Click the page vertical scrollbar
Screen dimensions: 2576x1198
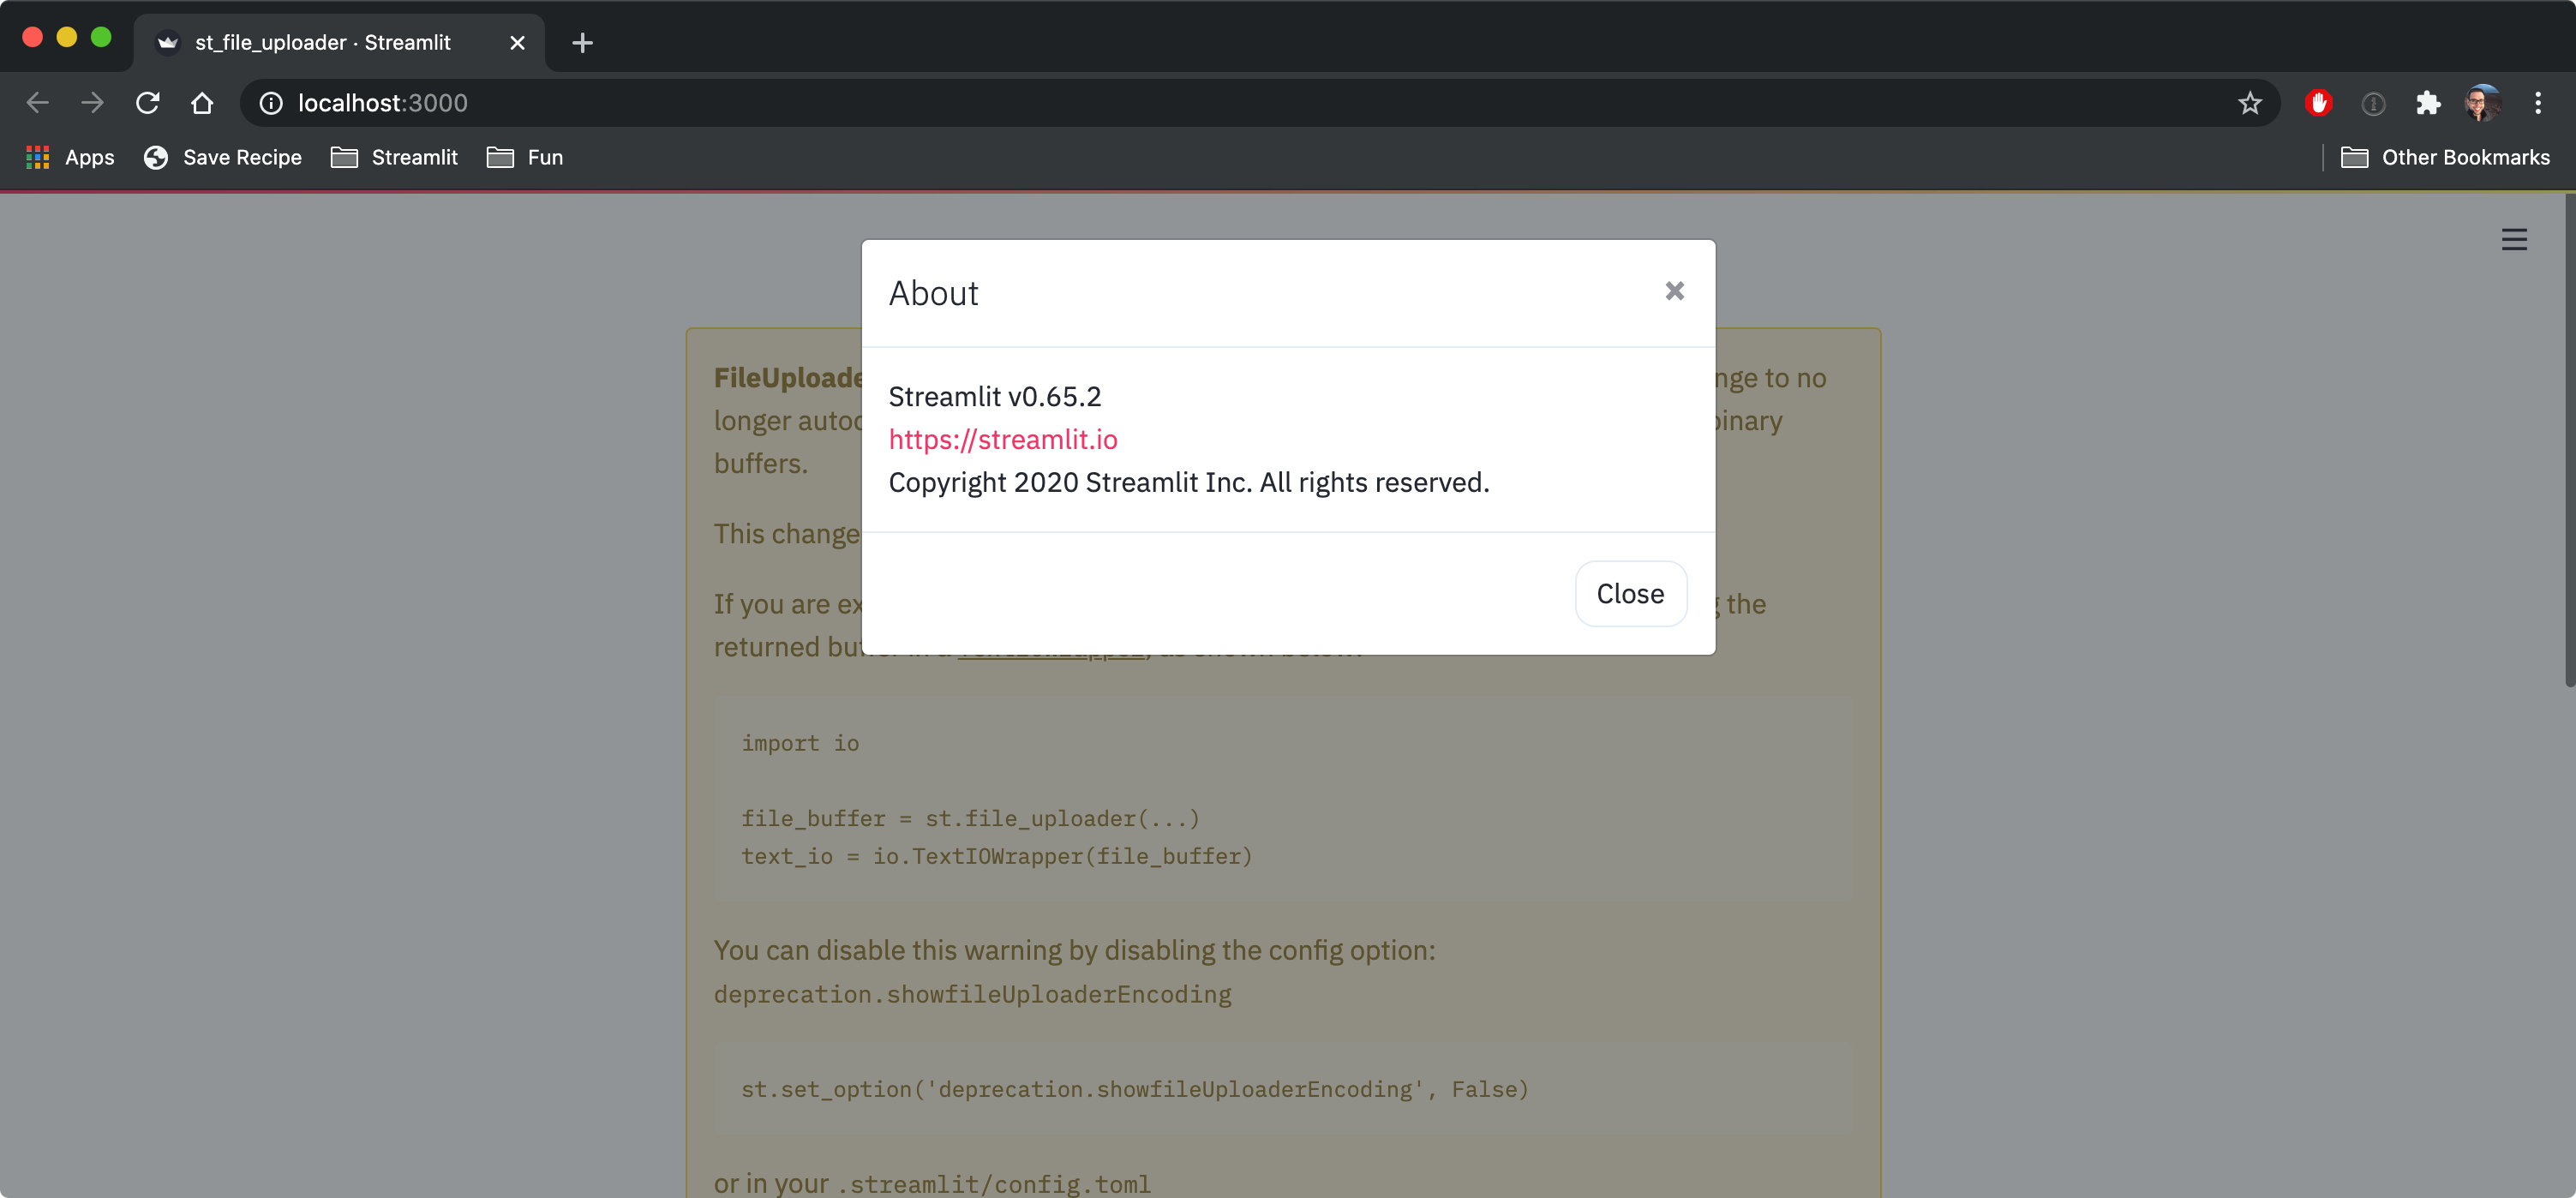2569,440
